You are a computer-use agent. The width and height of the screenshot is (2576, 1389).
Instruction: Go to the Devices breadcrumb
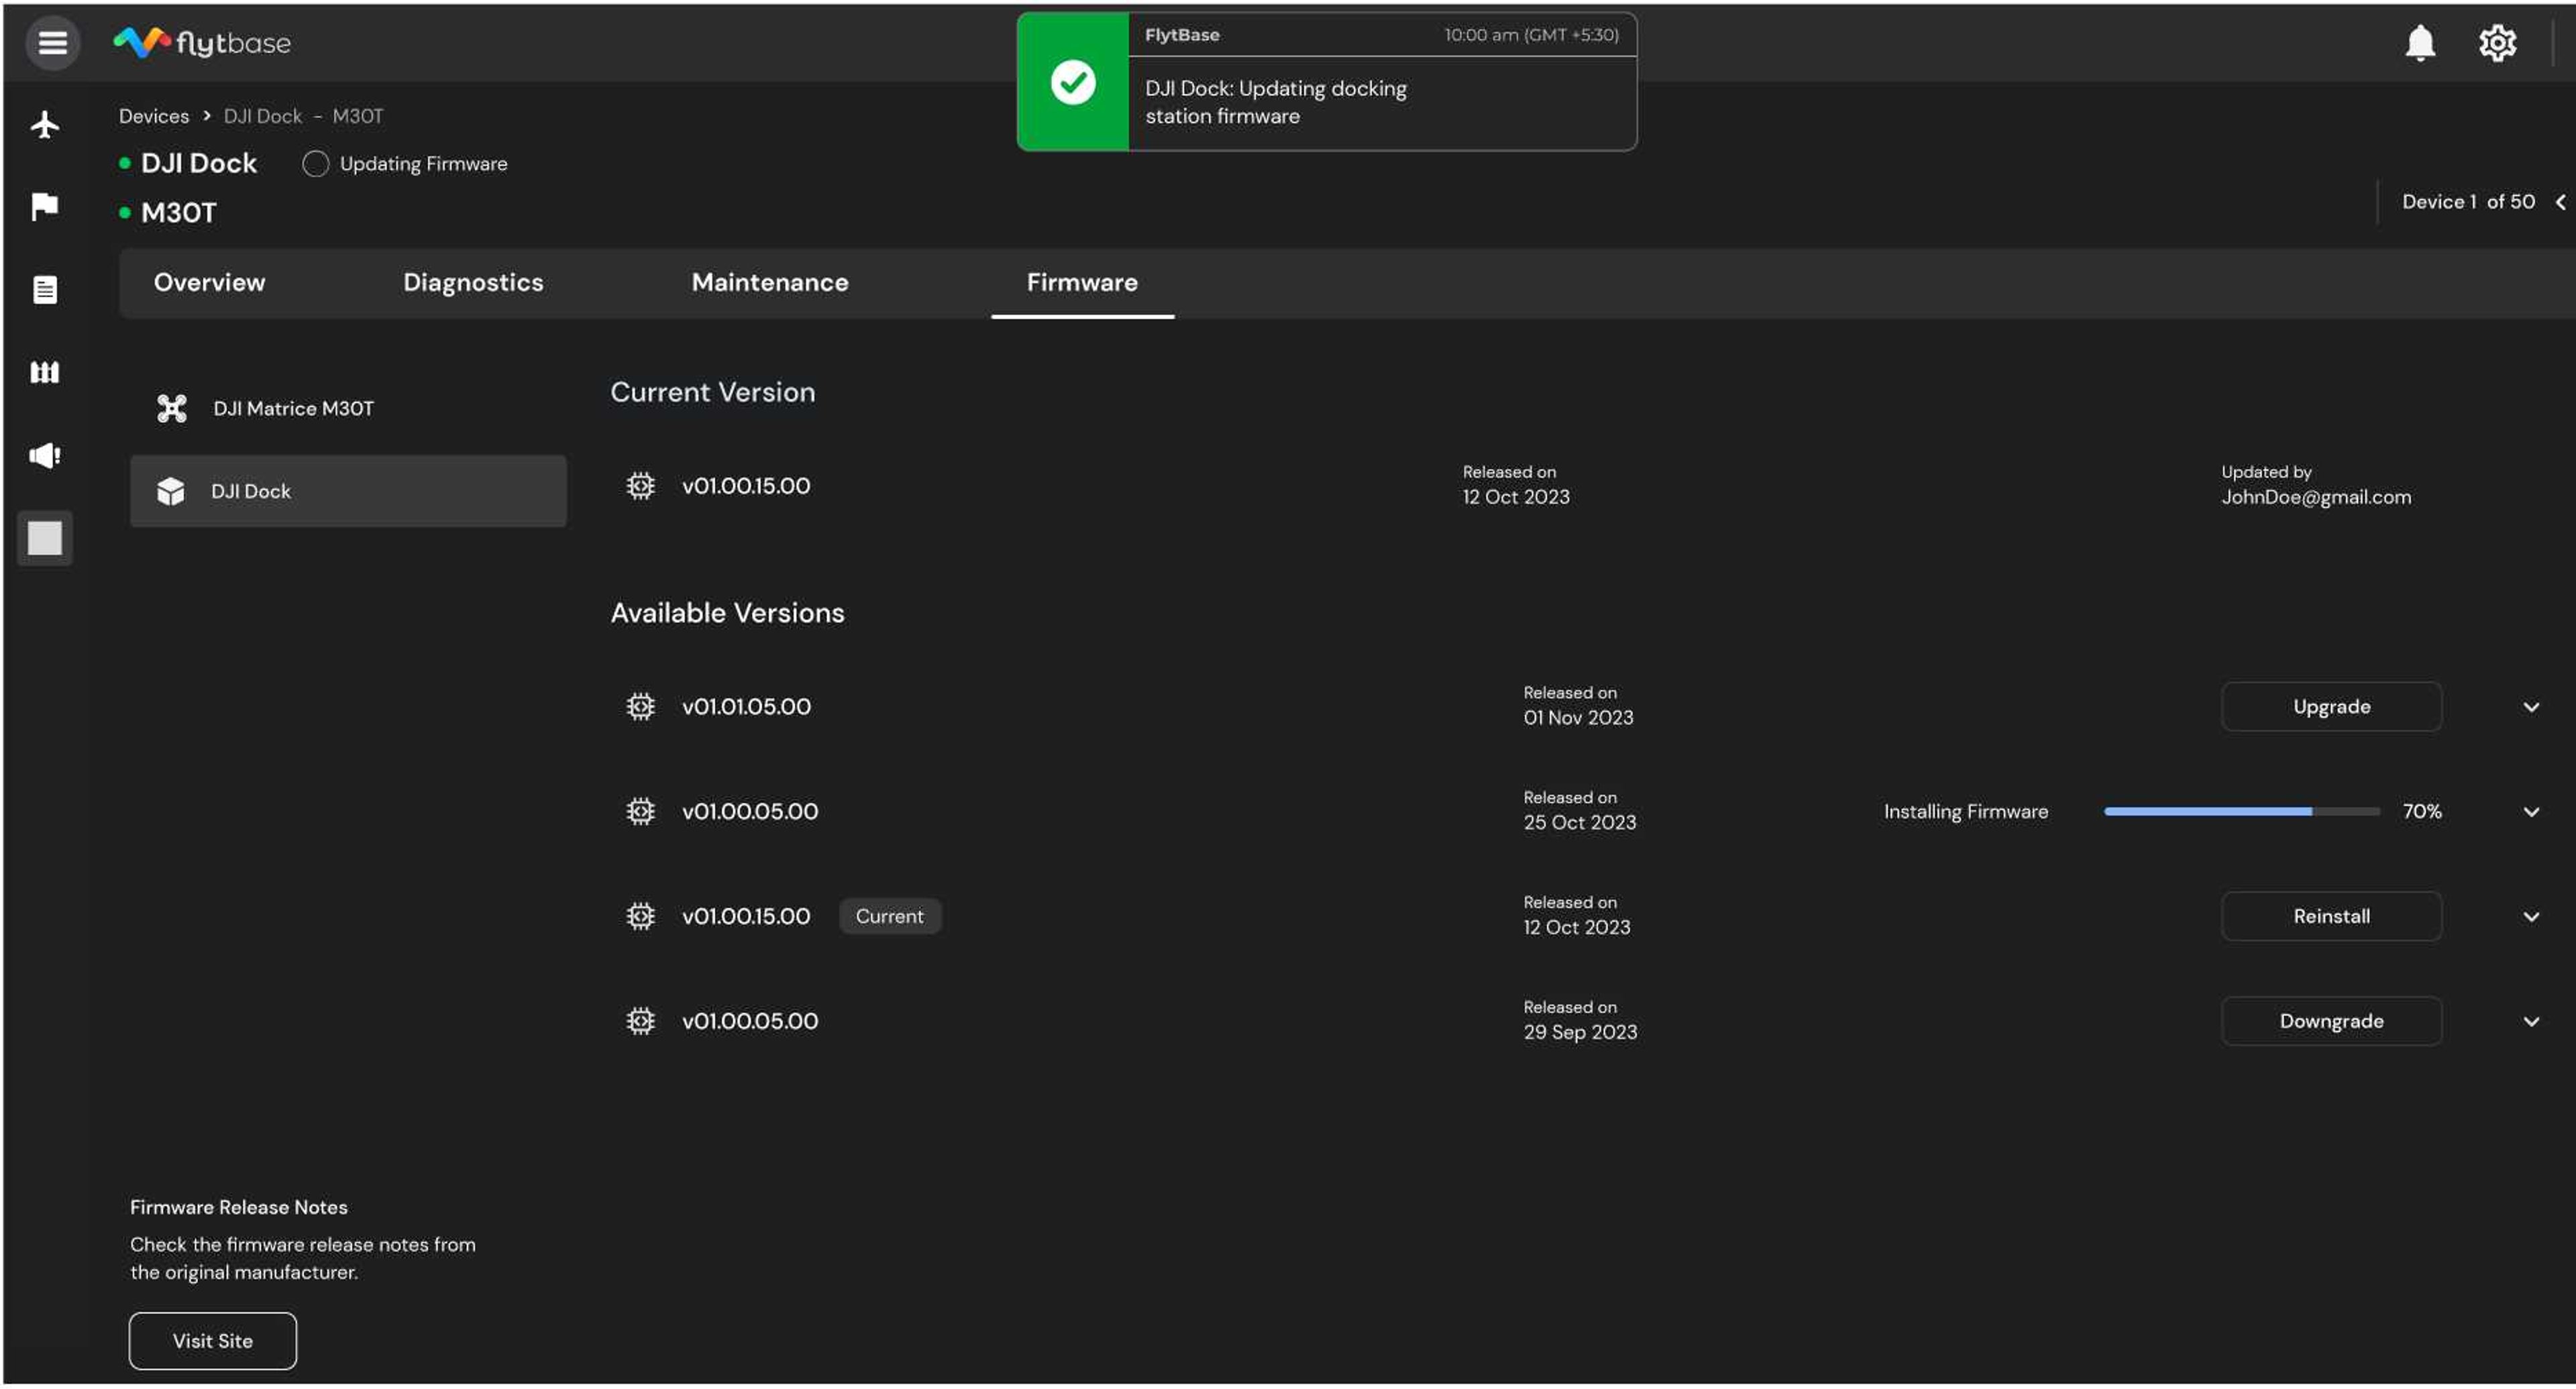[154, 116]
